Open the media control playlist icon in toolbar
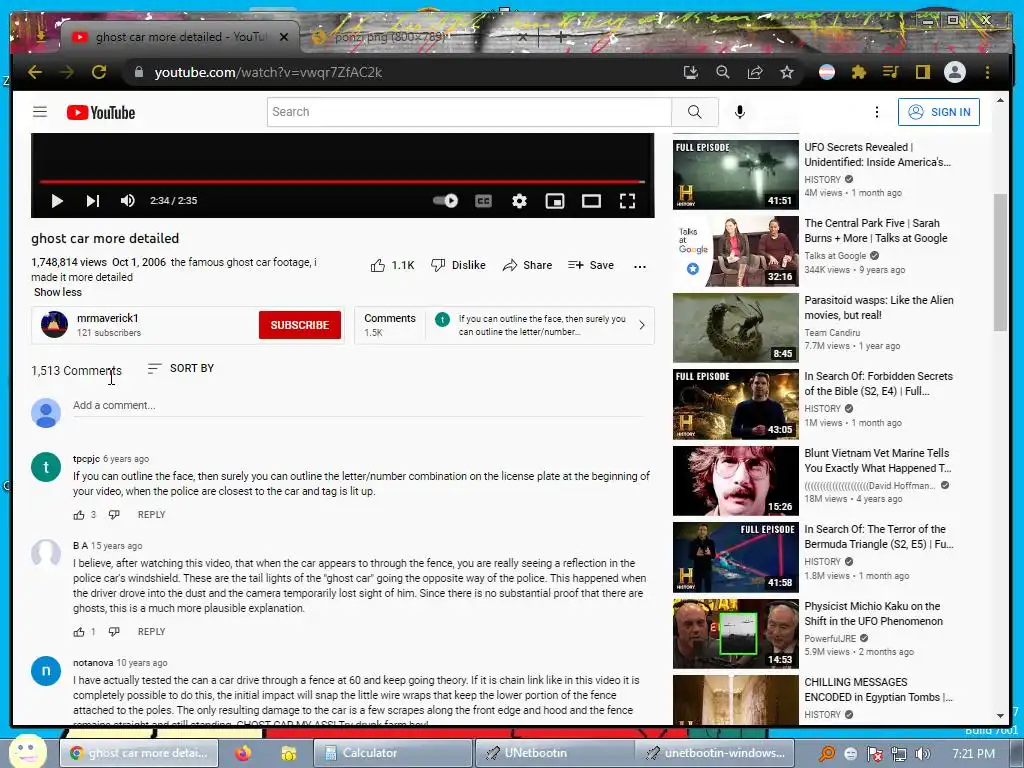The image size is (1024, 768). [x=891, y=72]
